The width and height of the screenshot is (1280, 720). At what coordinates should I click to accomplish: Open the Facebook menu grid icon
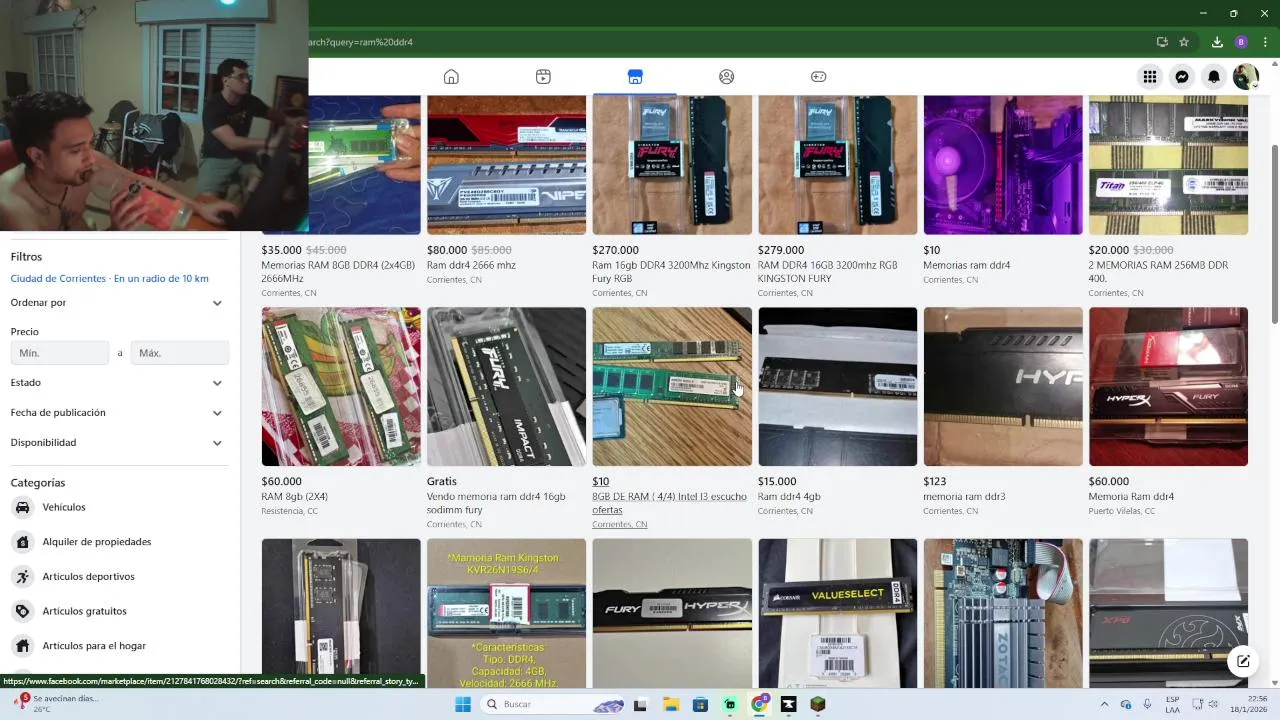point(1150,77)
